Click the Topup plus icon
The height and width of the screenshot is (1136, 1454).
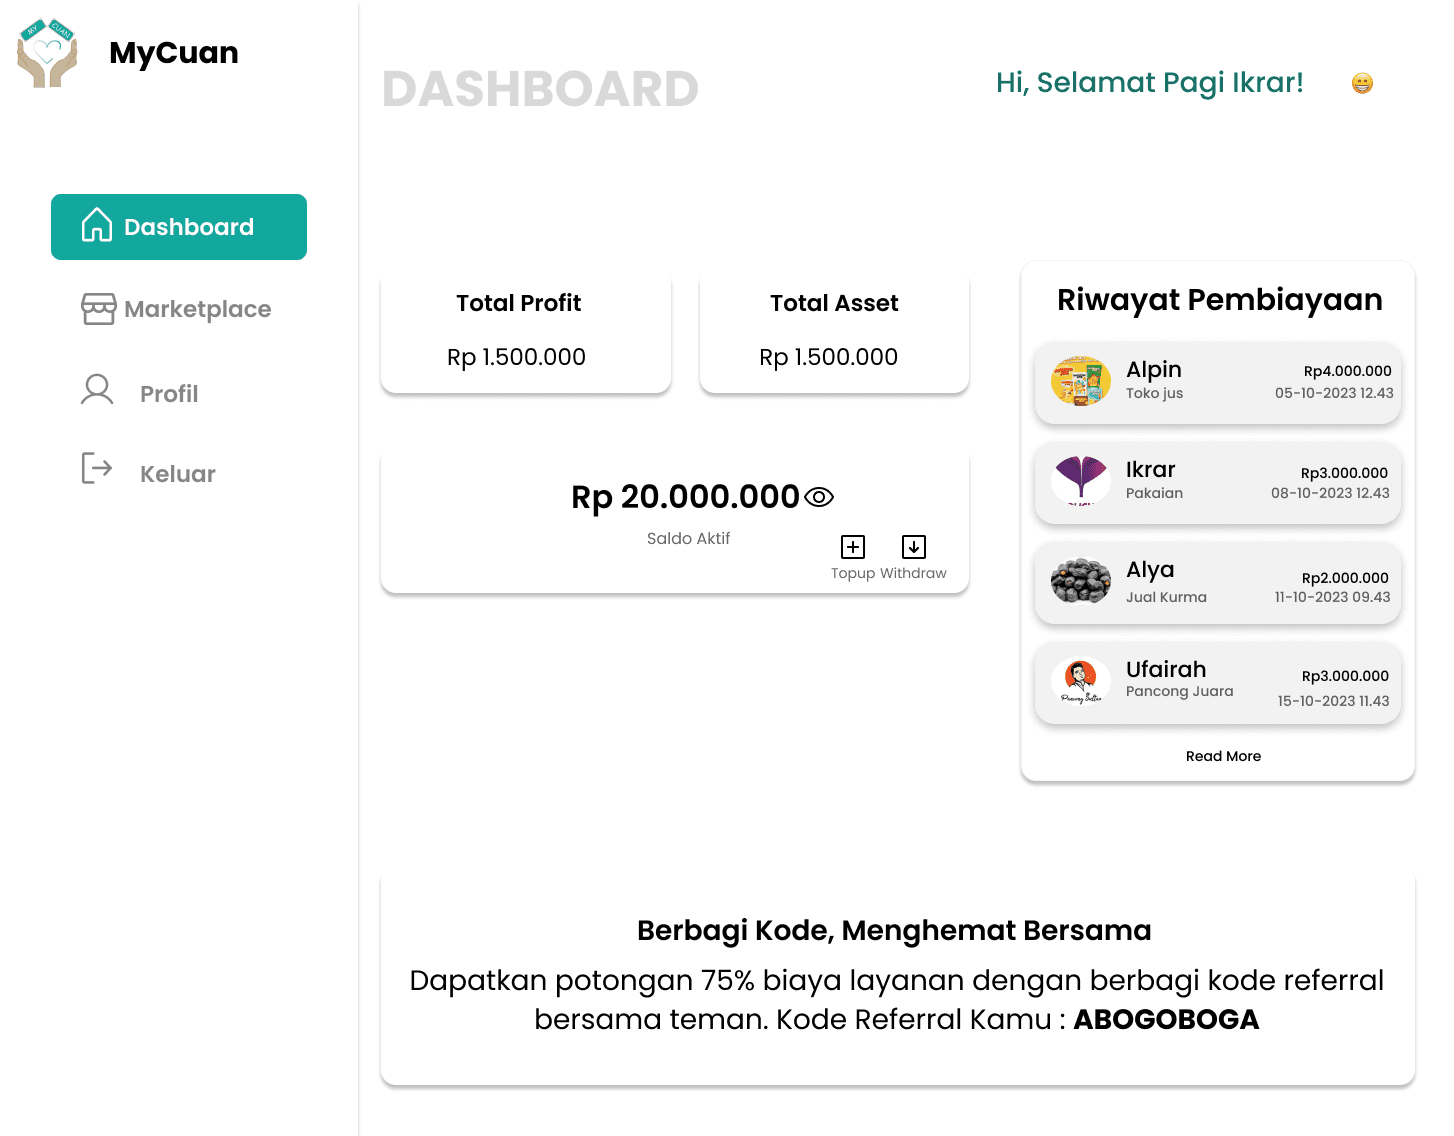pyautogui.click(x=853, y=547)
